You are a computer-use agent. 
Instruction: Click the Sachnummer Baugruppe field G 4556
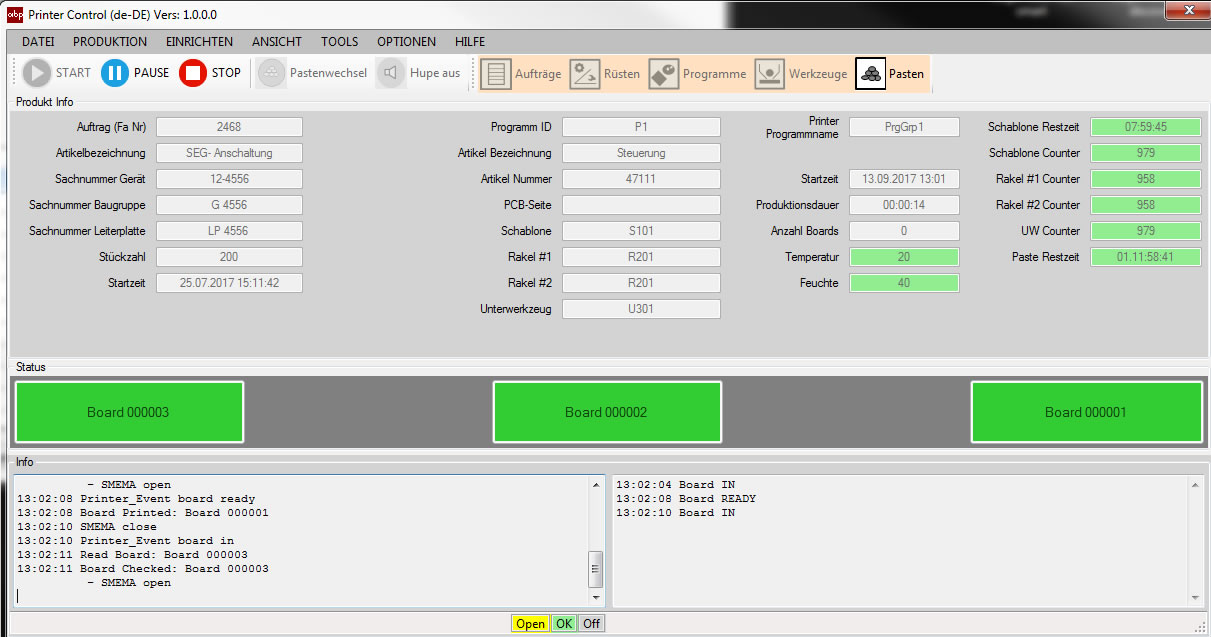229,205
